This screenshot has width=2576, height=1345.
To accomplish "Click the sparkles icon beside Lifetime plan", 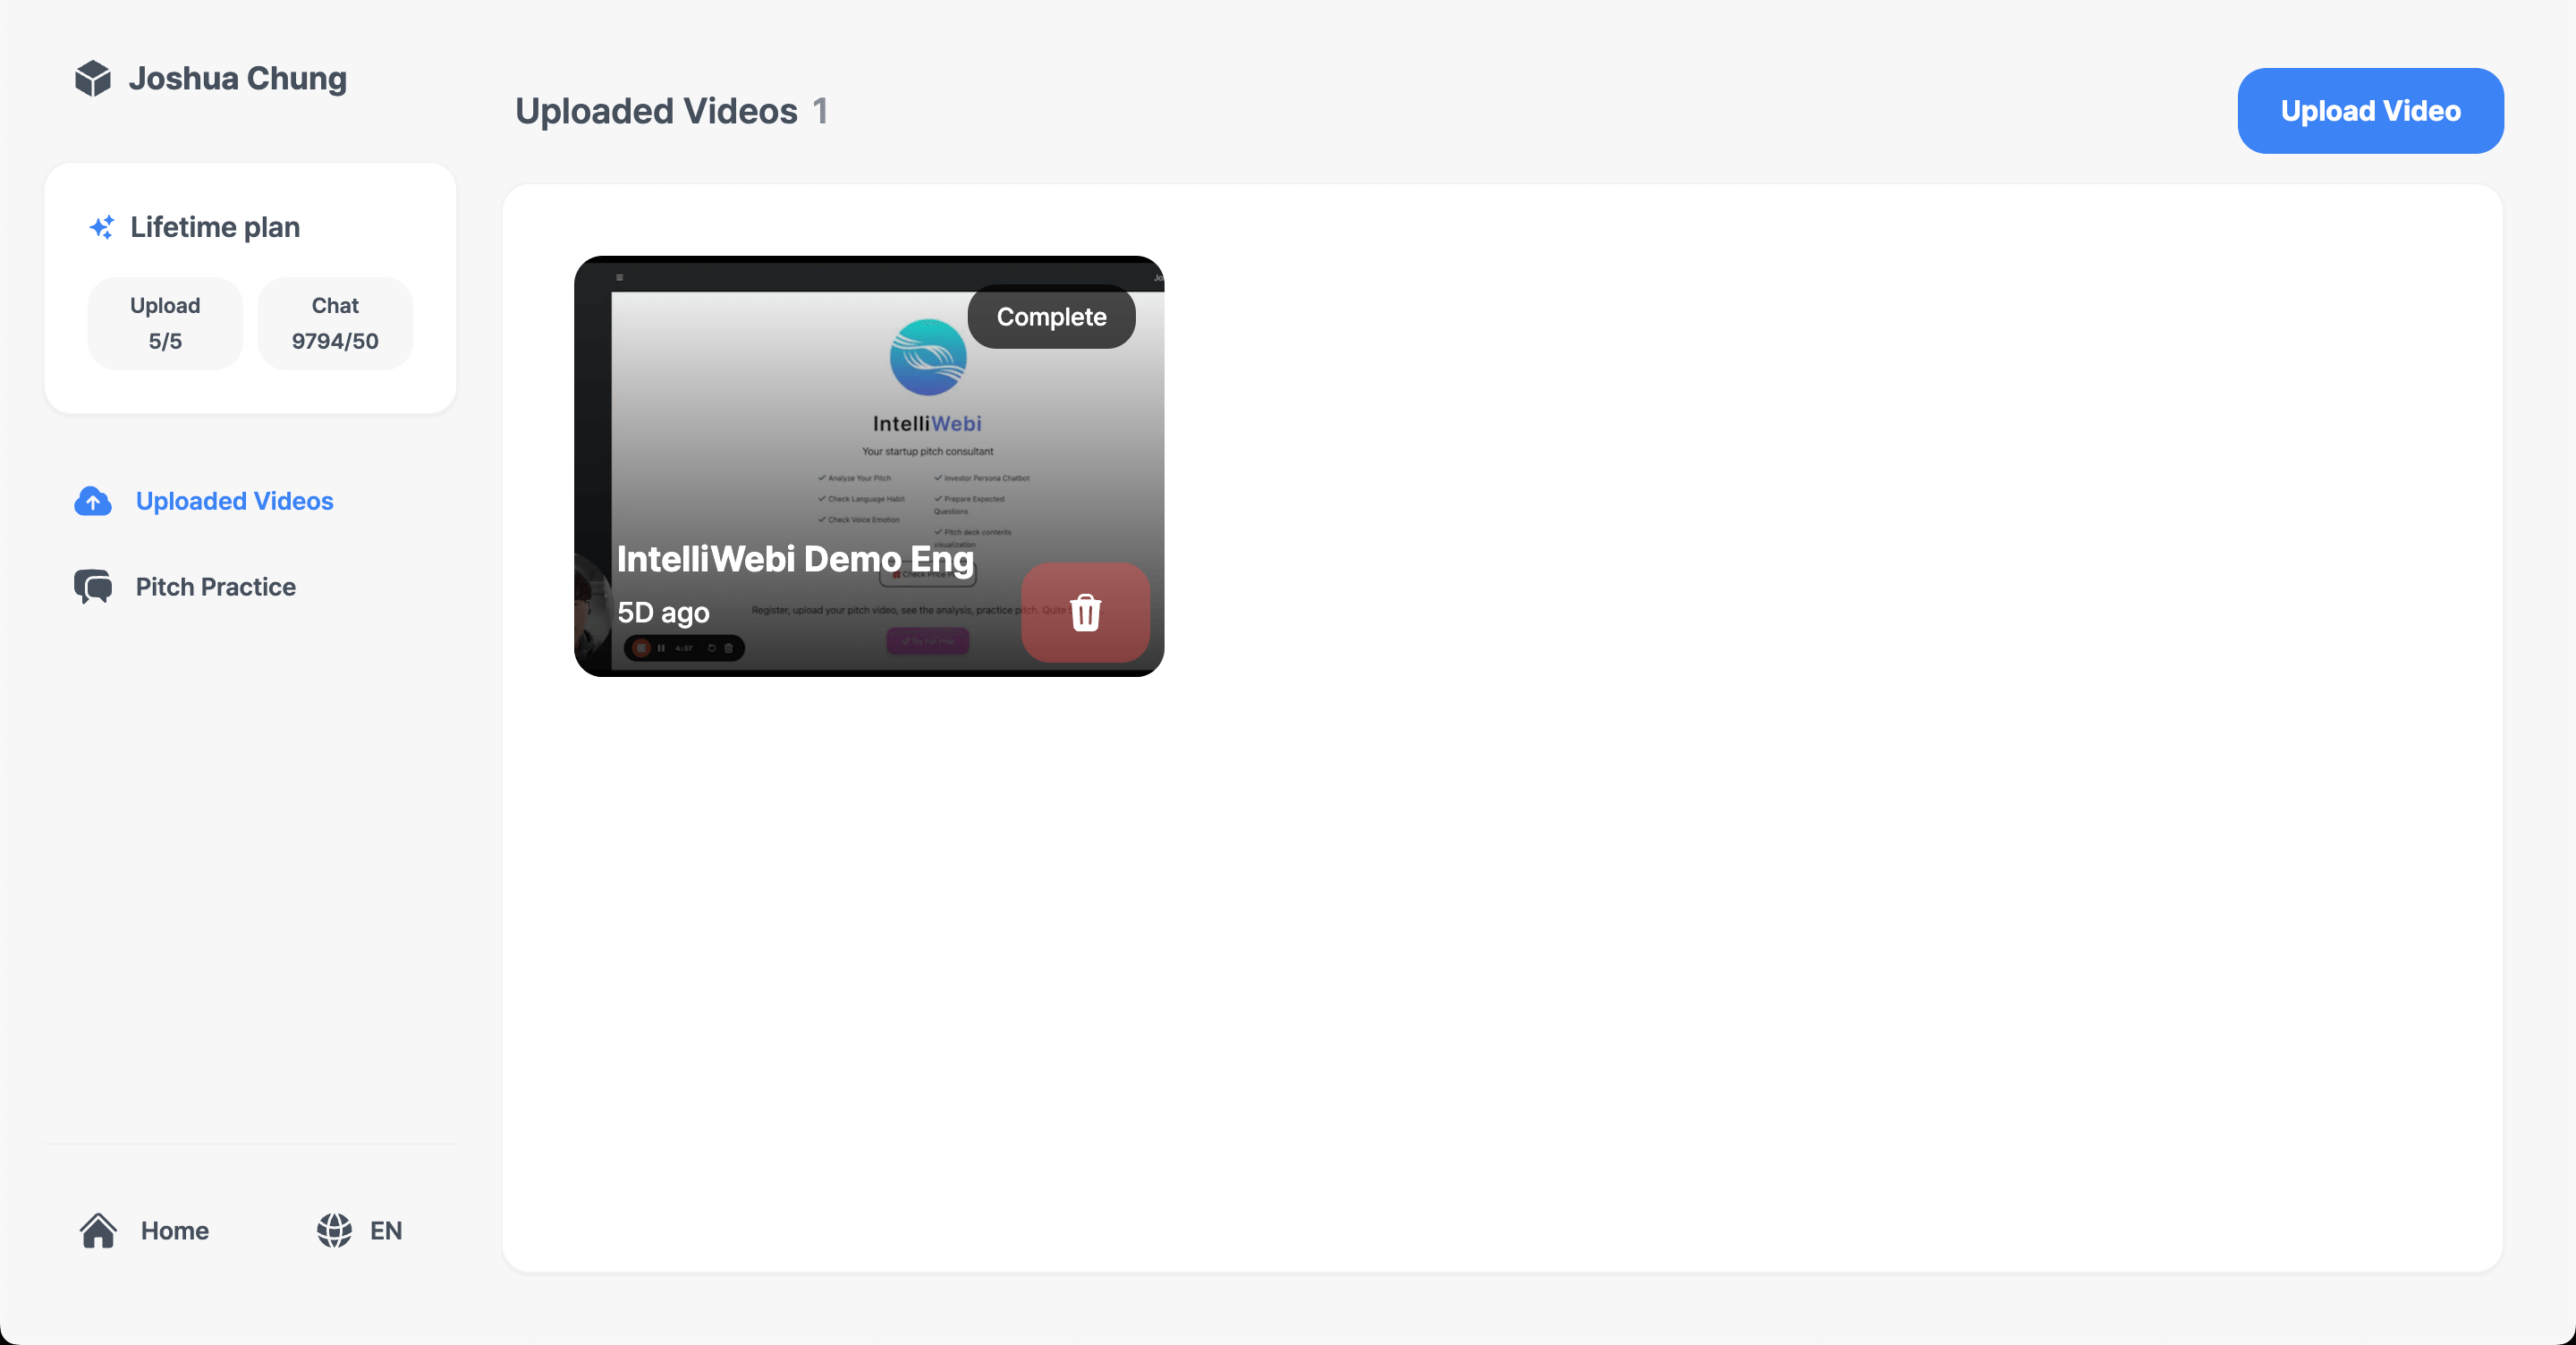I will (101, 227).
